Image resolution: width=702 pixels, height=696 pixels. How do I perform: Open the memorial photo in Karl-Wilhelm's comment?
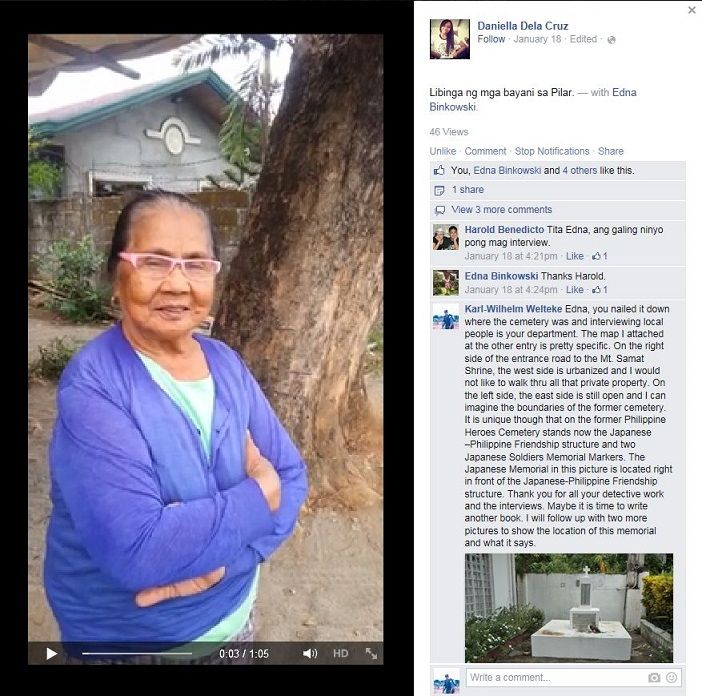569,608
